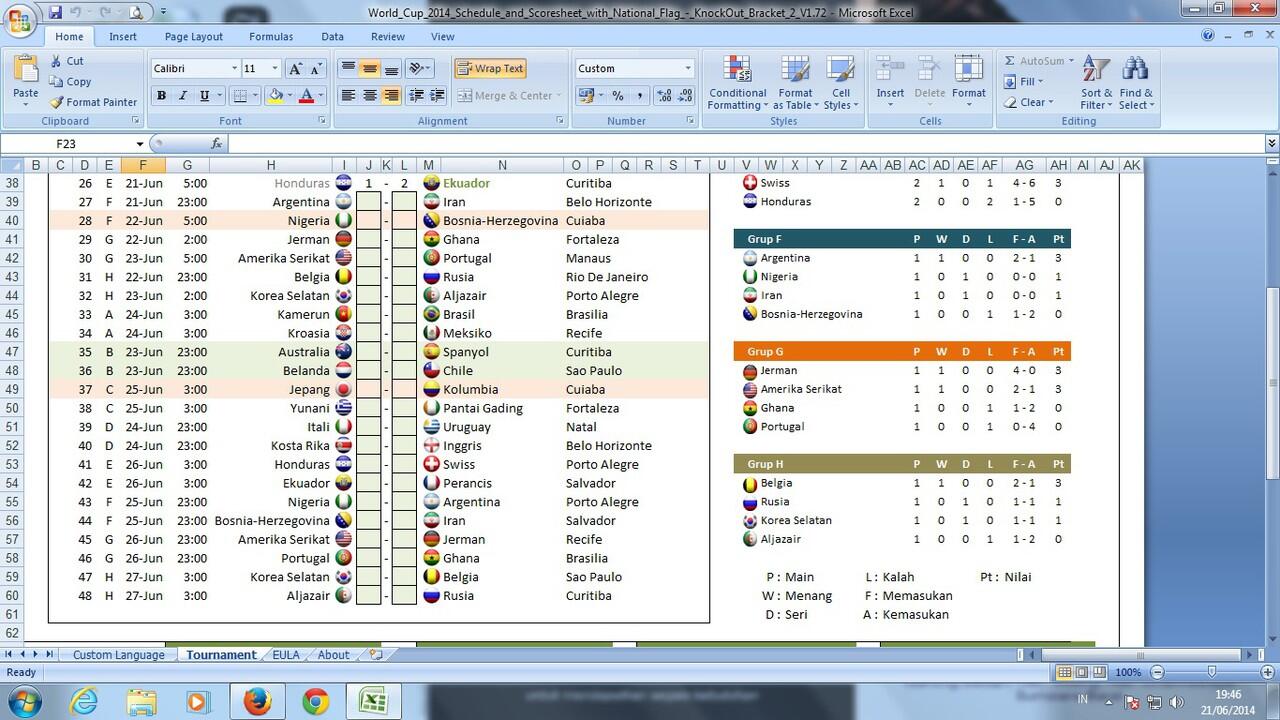This screenshot has width=1280, height=720.
Task: Toggle bold formatting
Action: [161, 96]
